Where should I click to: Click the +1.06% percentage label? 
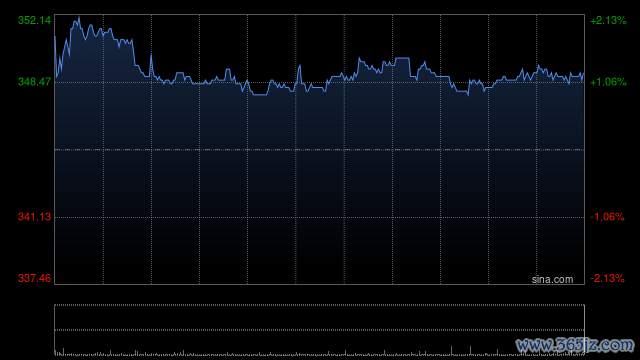[x=608, y=82]
